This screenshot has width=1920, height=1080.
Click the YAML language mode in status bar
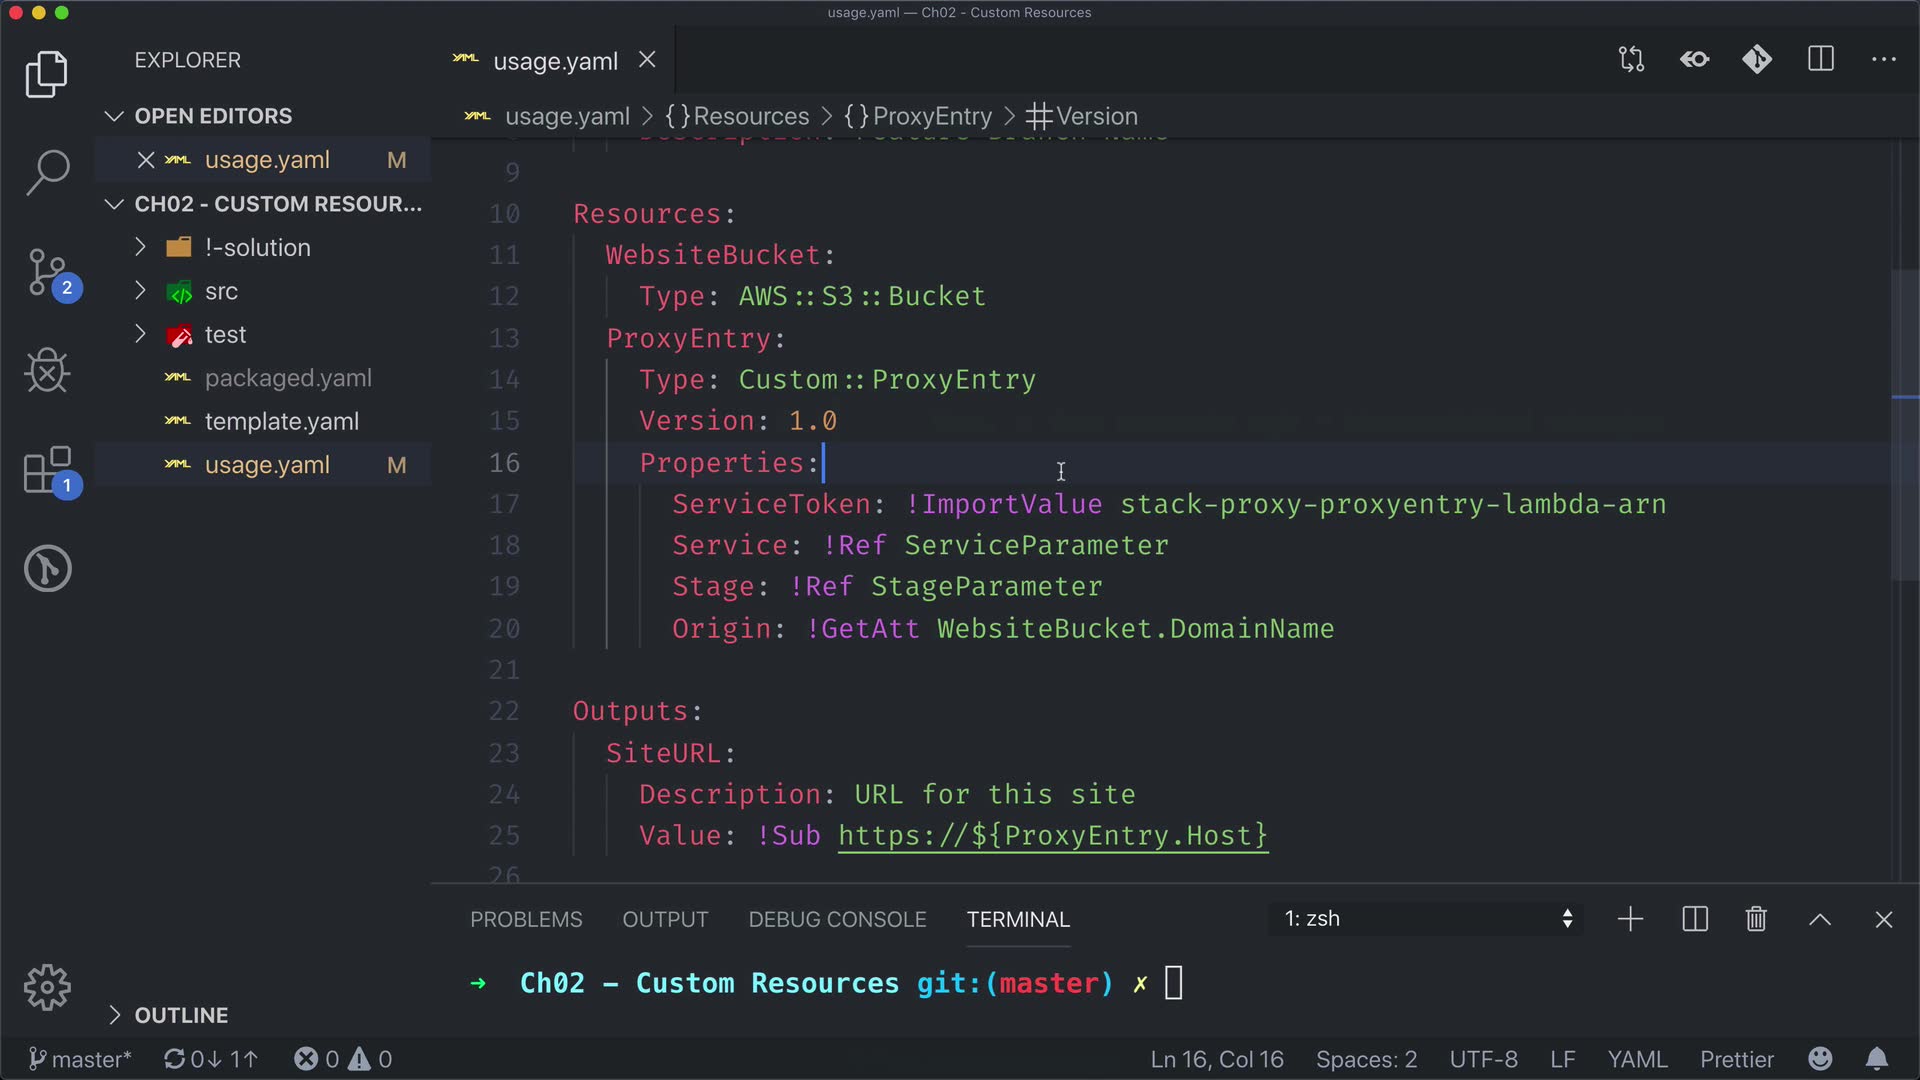1637,1059
